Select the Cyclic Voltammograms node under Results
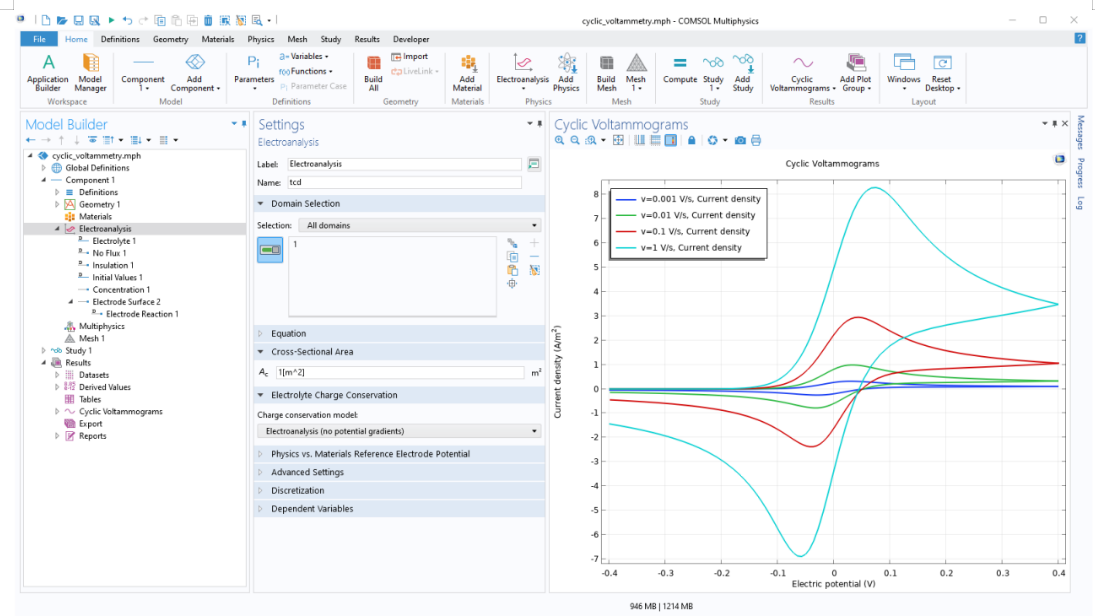The image size is (1095, 616). click(x=120, y=412)
